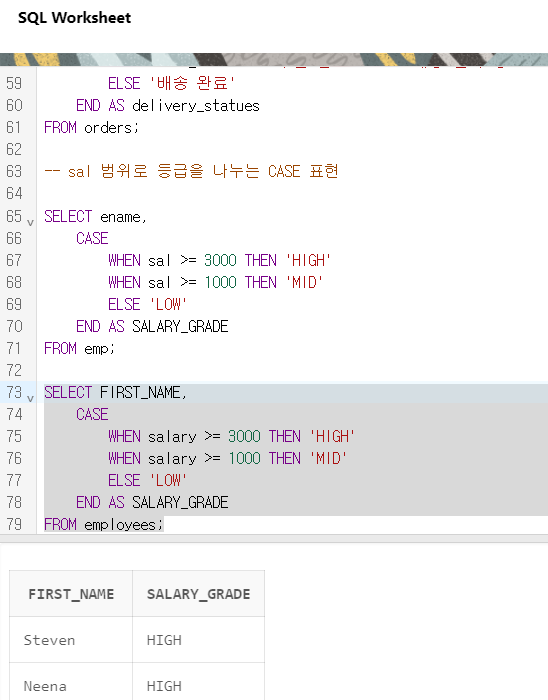The width and height of the screenshot is (548, 700).
Task: Click the SQL Worksheet heading
Action: click(74, 17)
